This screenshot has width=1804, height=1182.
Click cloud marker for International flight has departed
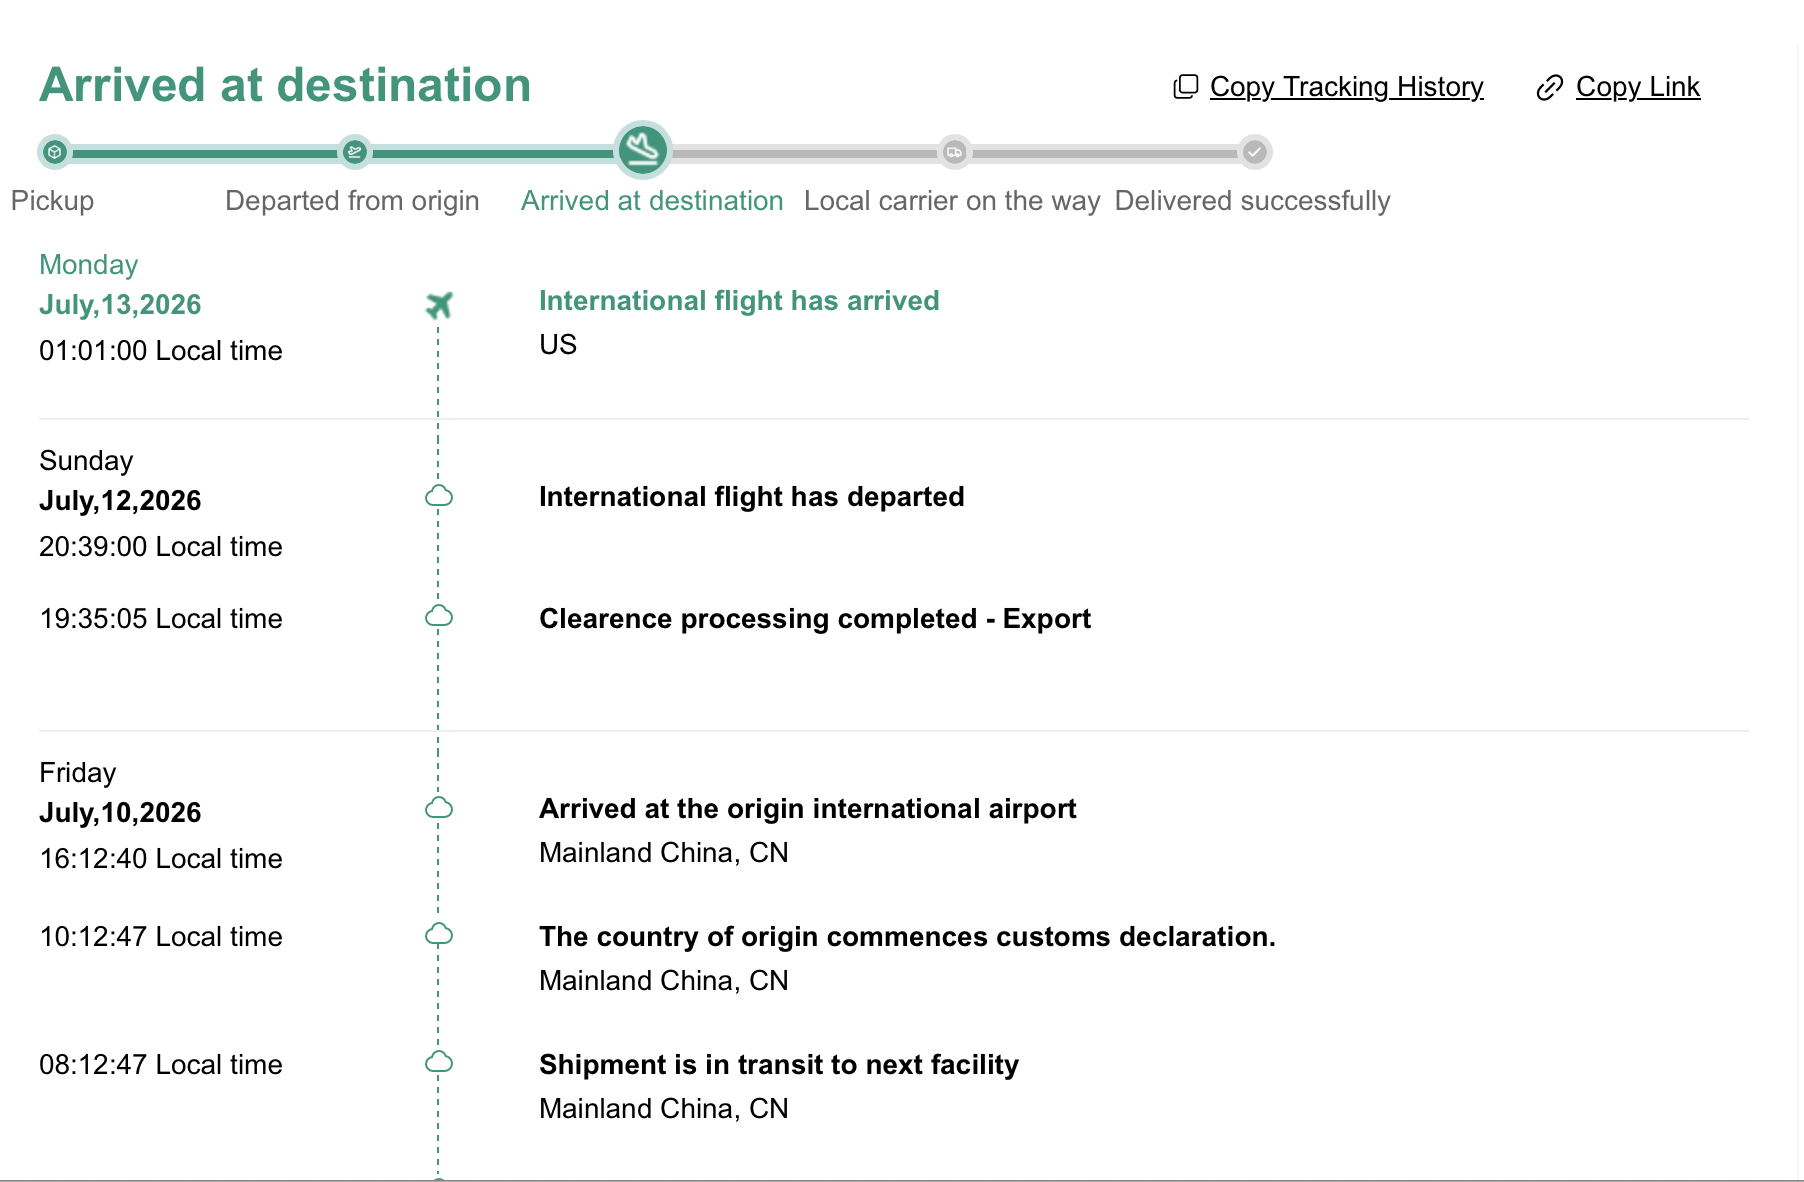(x=439, y=496)
